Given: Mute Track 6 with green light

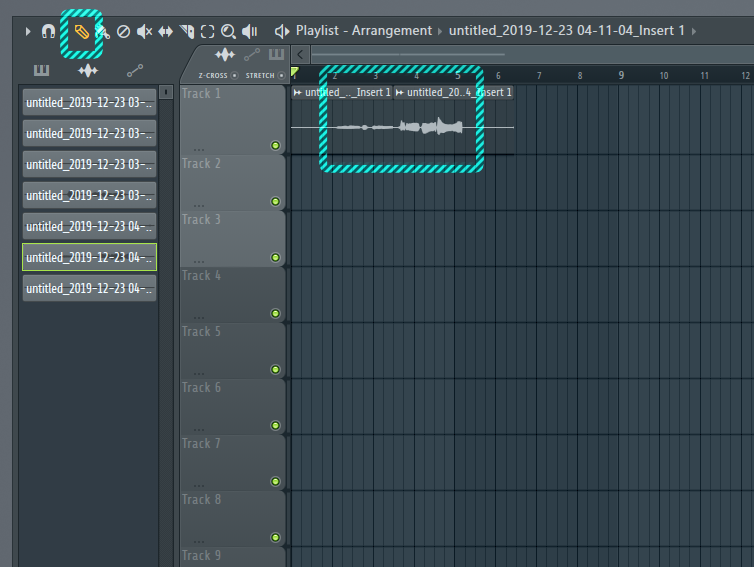Looking at the screenshot, I should [276, 425].
